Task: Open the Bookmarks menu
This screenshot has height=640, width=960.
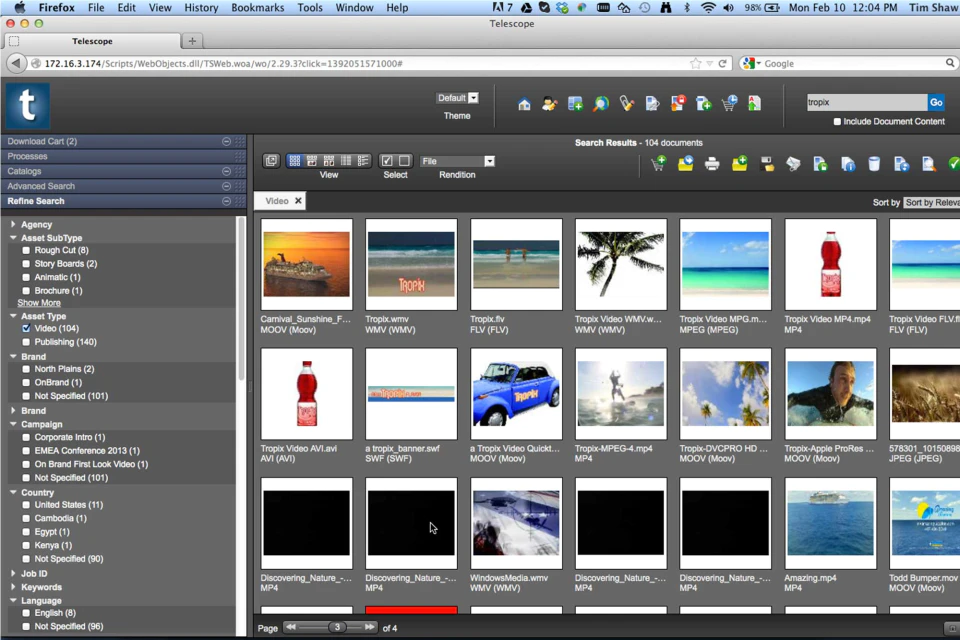Action: (257, 8)
